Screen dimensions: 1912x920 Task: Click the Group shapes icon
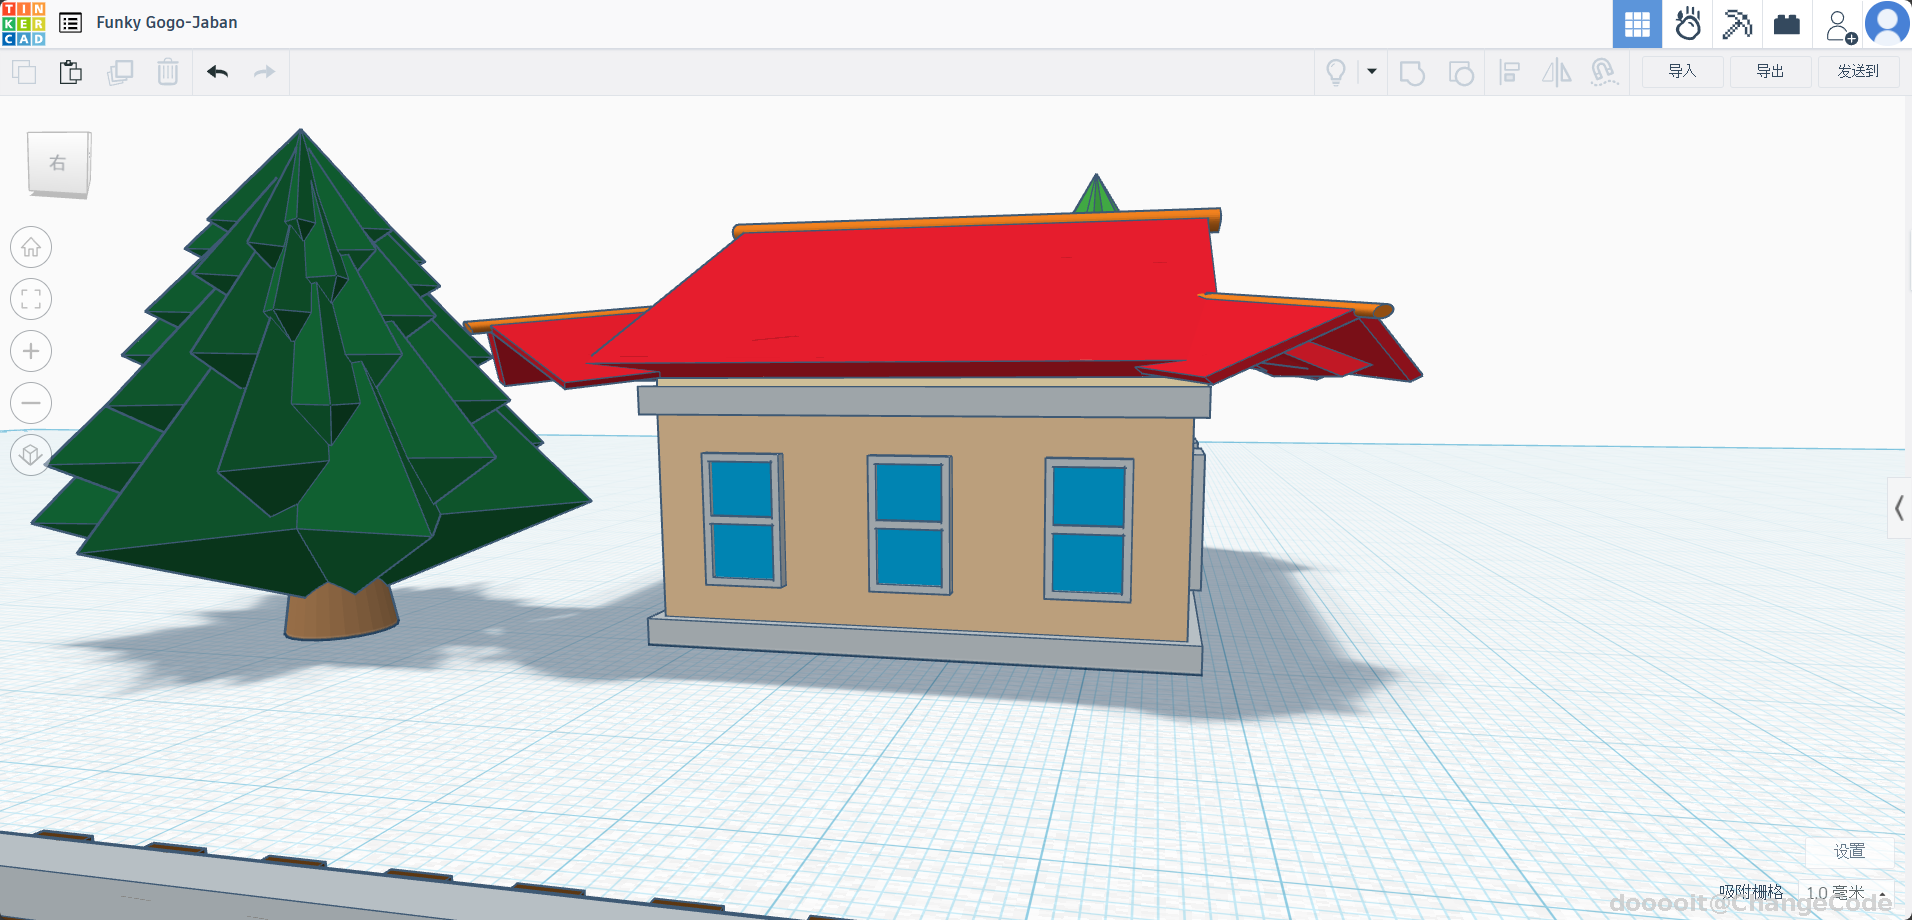click(x=1412, y=73)
